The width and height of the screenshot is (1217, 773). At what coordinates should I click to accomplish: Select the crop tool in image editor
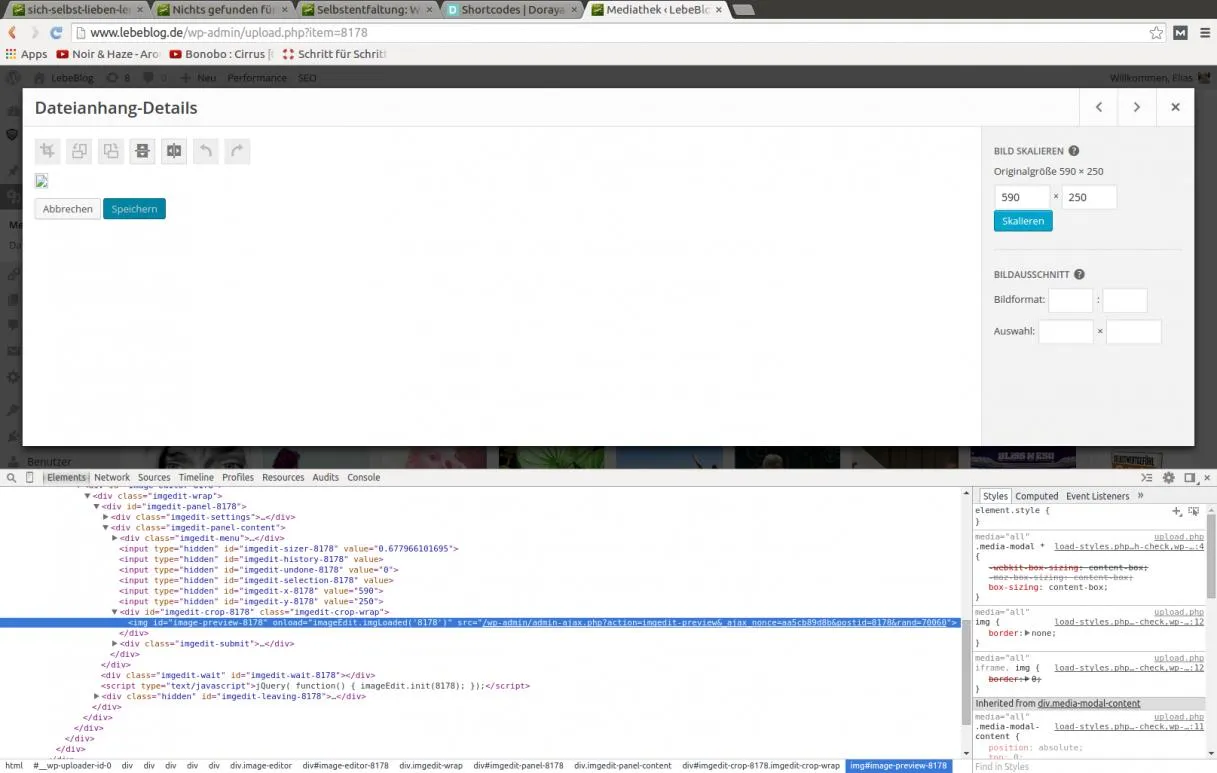[47, 151]
